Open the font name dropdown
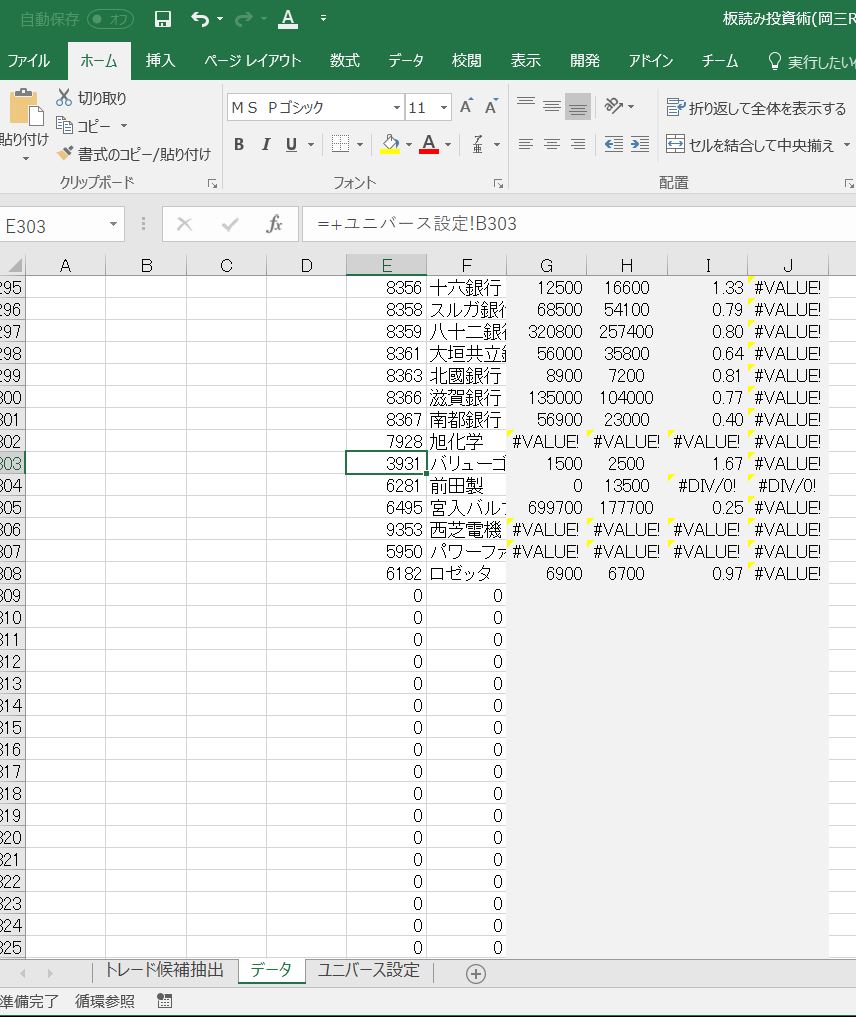This screenshot has width=856, height=1017. [396, 108]
